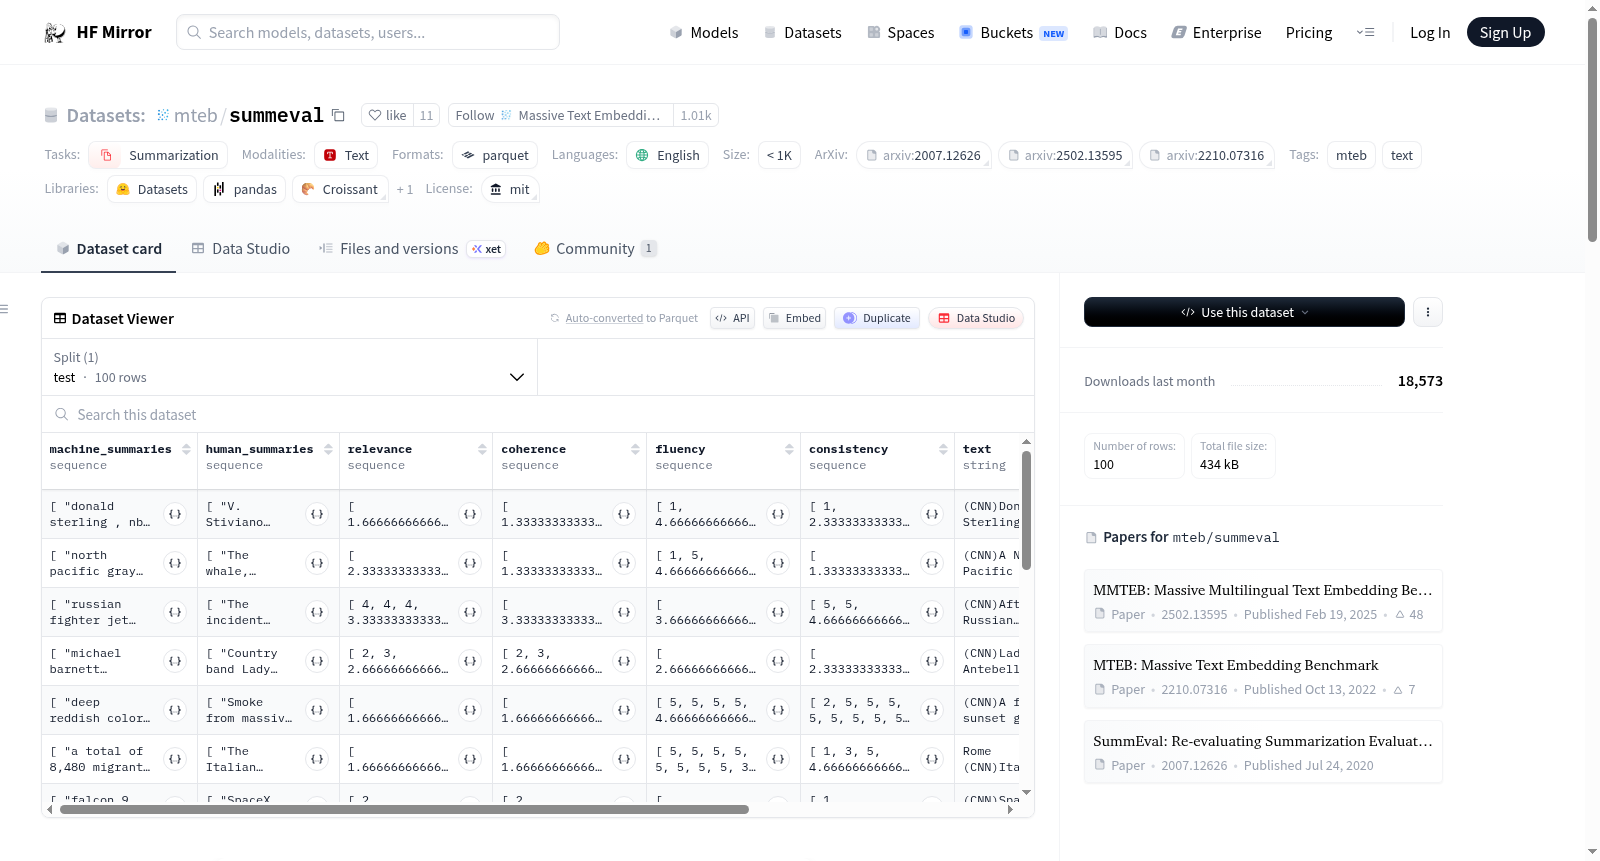The image size is (1600, 861).
Task: Expand the +1 more libraries
Action: tap(404, 189)
